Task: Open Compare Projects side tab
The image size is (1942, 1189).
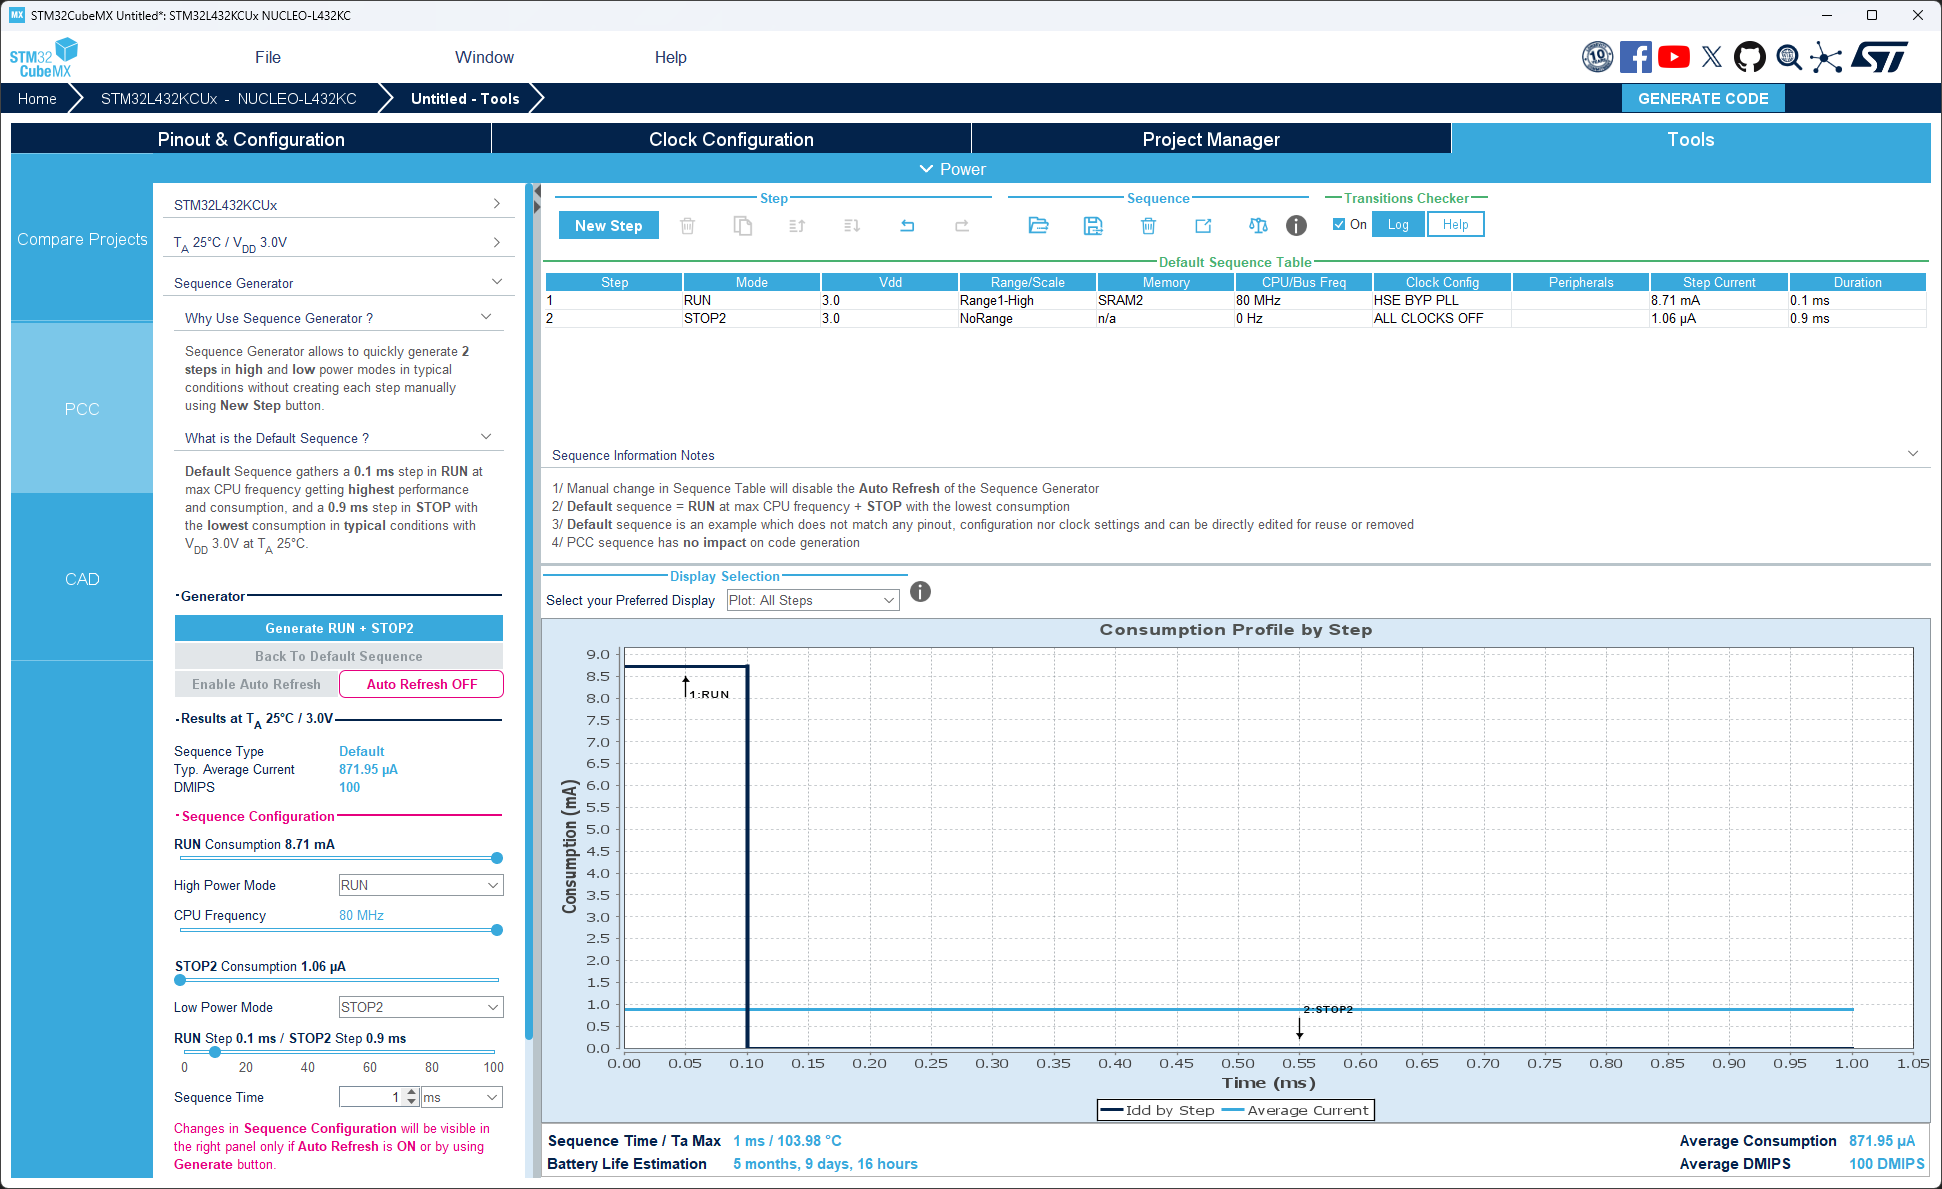Action: coord(82,239)
